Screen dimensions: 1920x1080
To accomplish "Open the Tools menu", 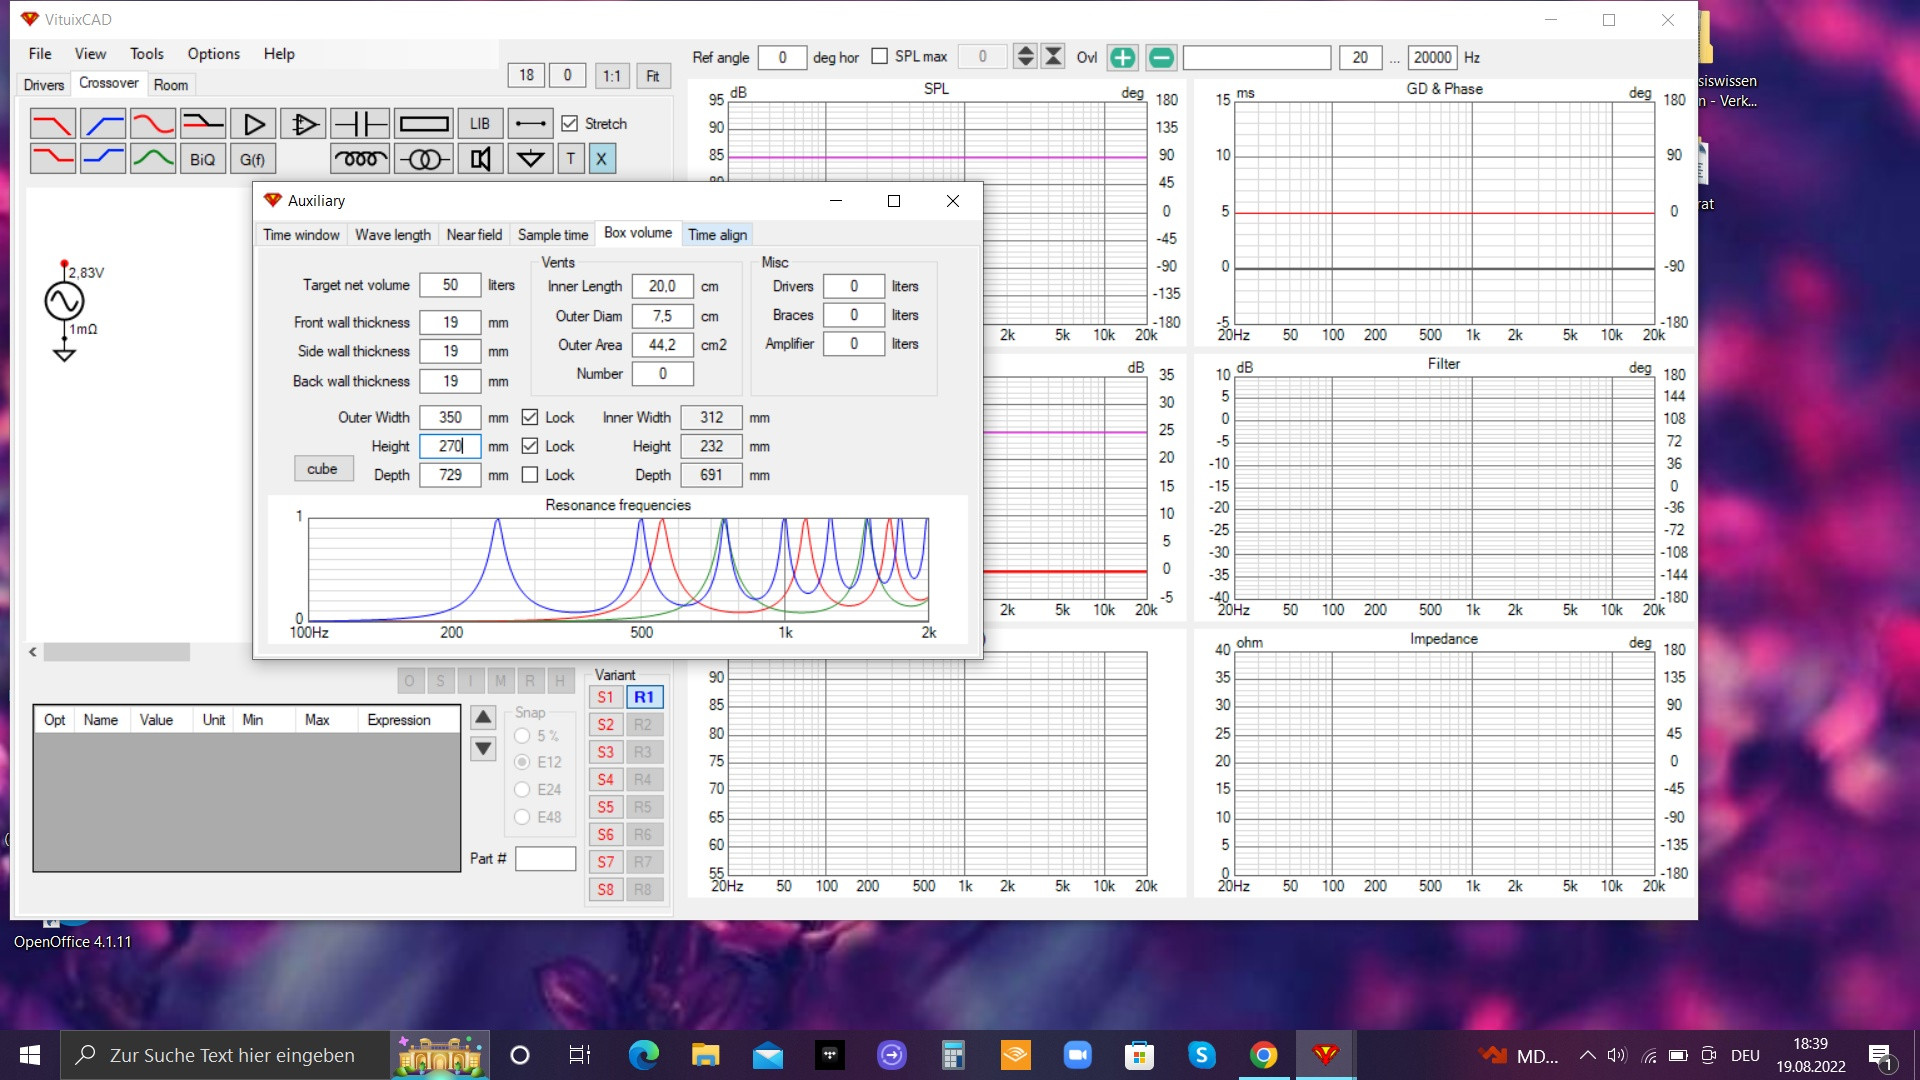I will pyautogui.click(x=146, y=54).
